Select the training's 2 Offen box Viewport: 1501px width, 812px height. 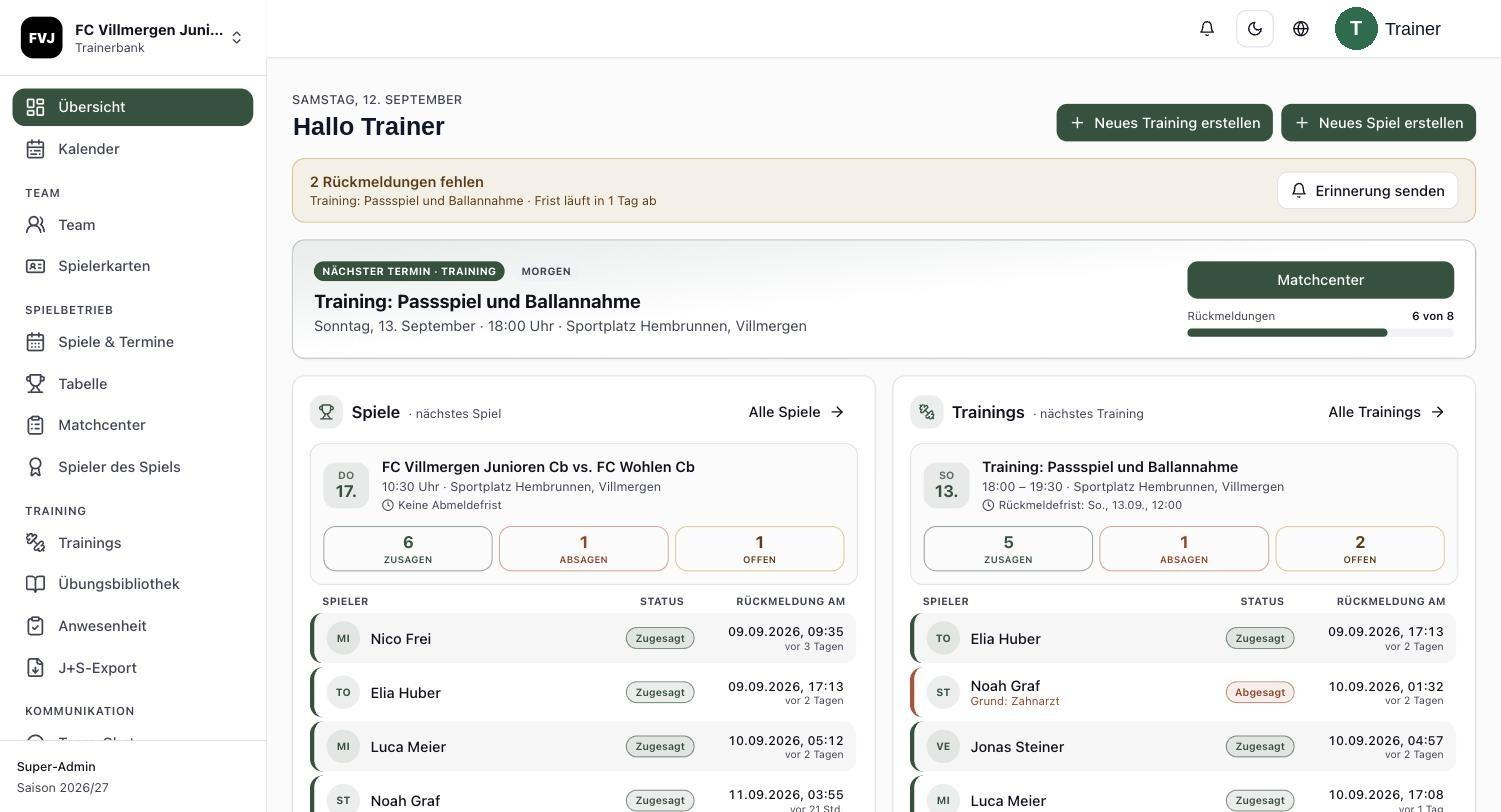[x=1360, y=549]
